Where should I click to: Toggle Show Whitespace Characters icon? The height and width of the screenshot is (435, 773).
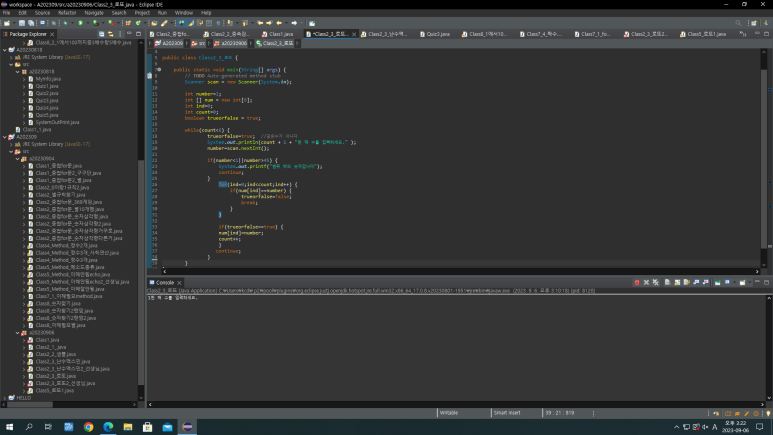[x=218, y=23]
